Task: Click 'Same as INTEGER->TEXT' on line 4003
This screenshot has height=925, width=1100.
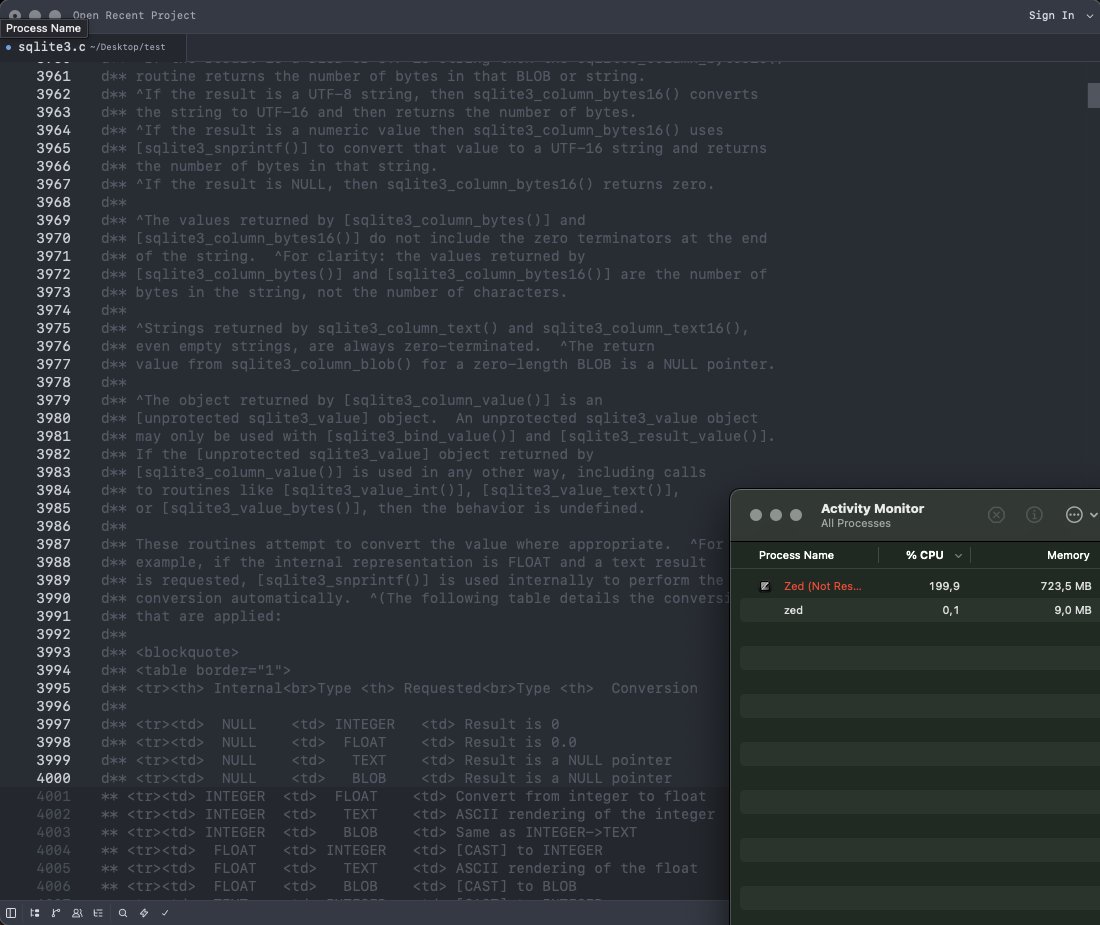Action: pyautogui.click(x=546, y=832)
